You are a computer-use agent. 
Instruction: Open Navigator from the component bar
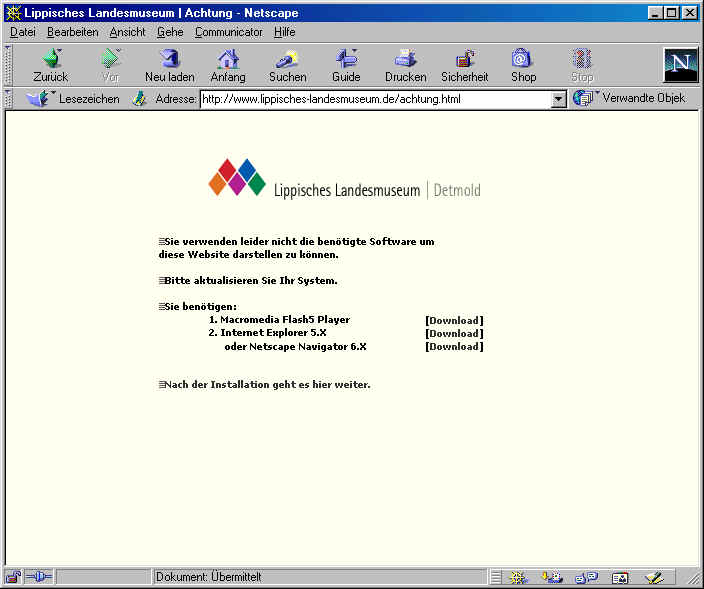(x=518, y=577)
